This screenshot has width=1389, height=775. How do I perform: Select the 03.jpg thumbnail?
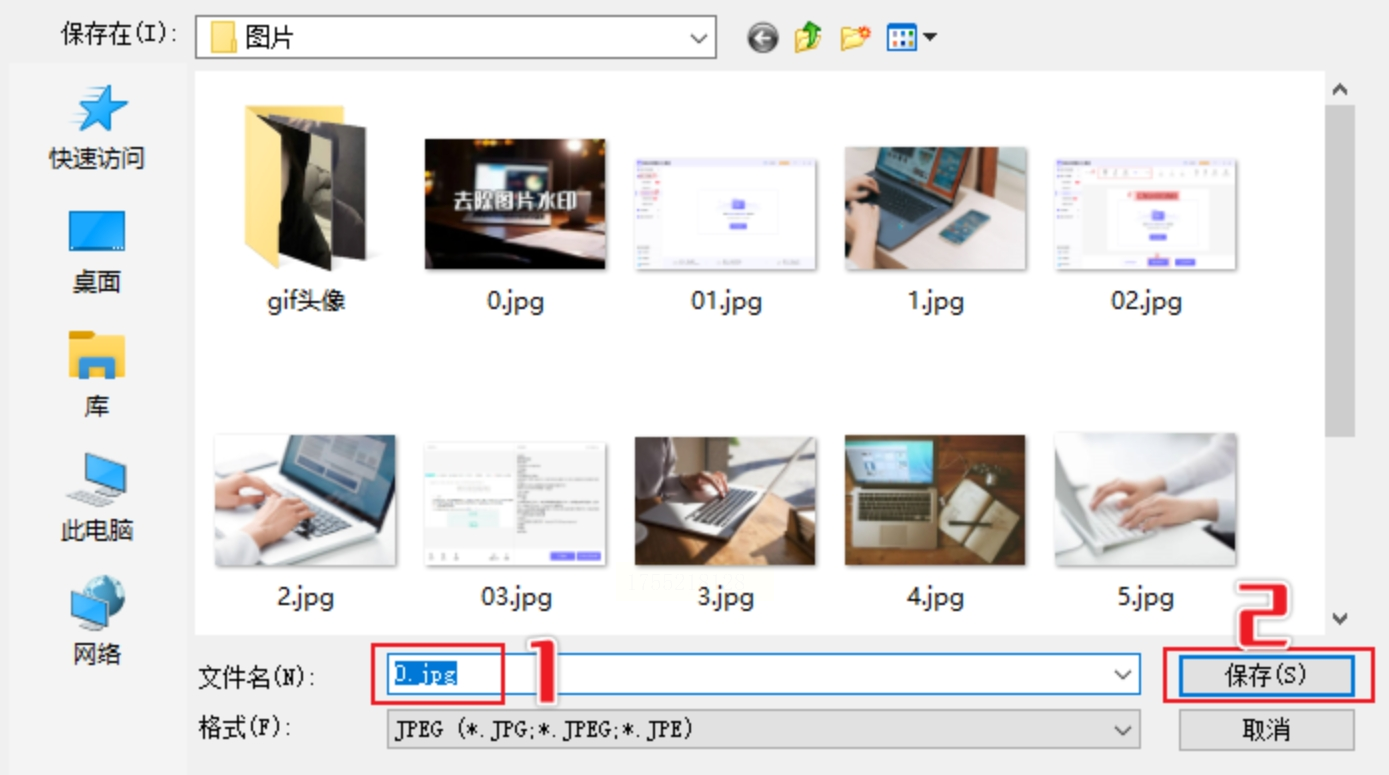pyautogui.click(x=515, y=503)
